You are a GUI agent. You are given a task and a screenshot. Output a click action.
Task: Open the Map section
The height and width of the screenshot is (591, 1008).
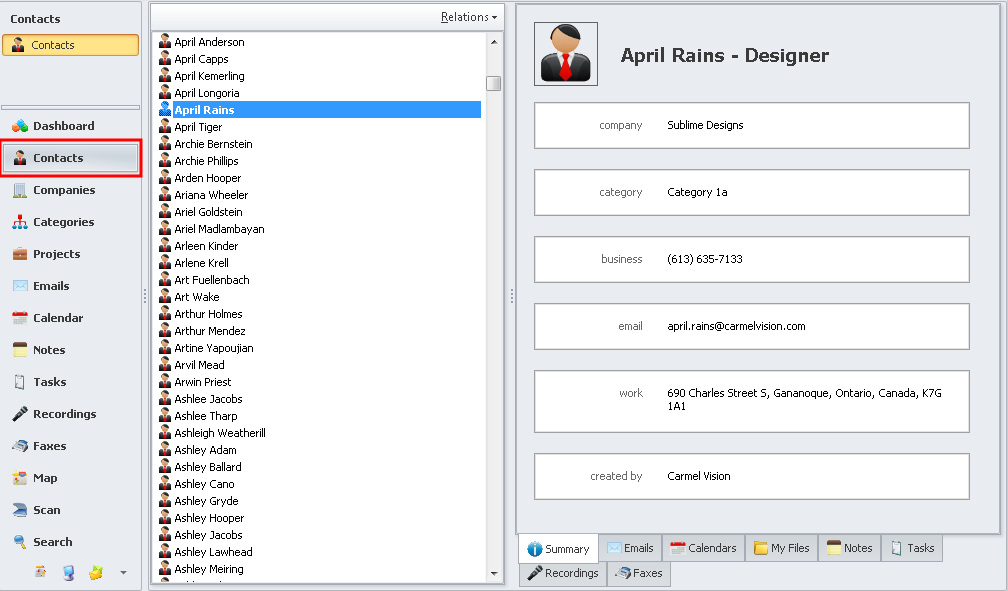[44, 478]
